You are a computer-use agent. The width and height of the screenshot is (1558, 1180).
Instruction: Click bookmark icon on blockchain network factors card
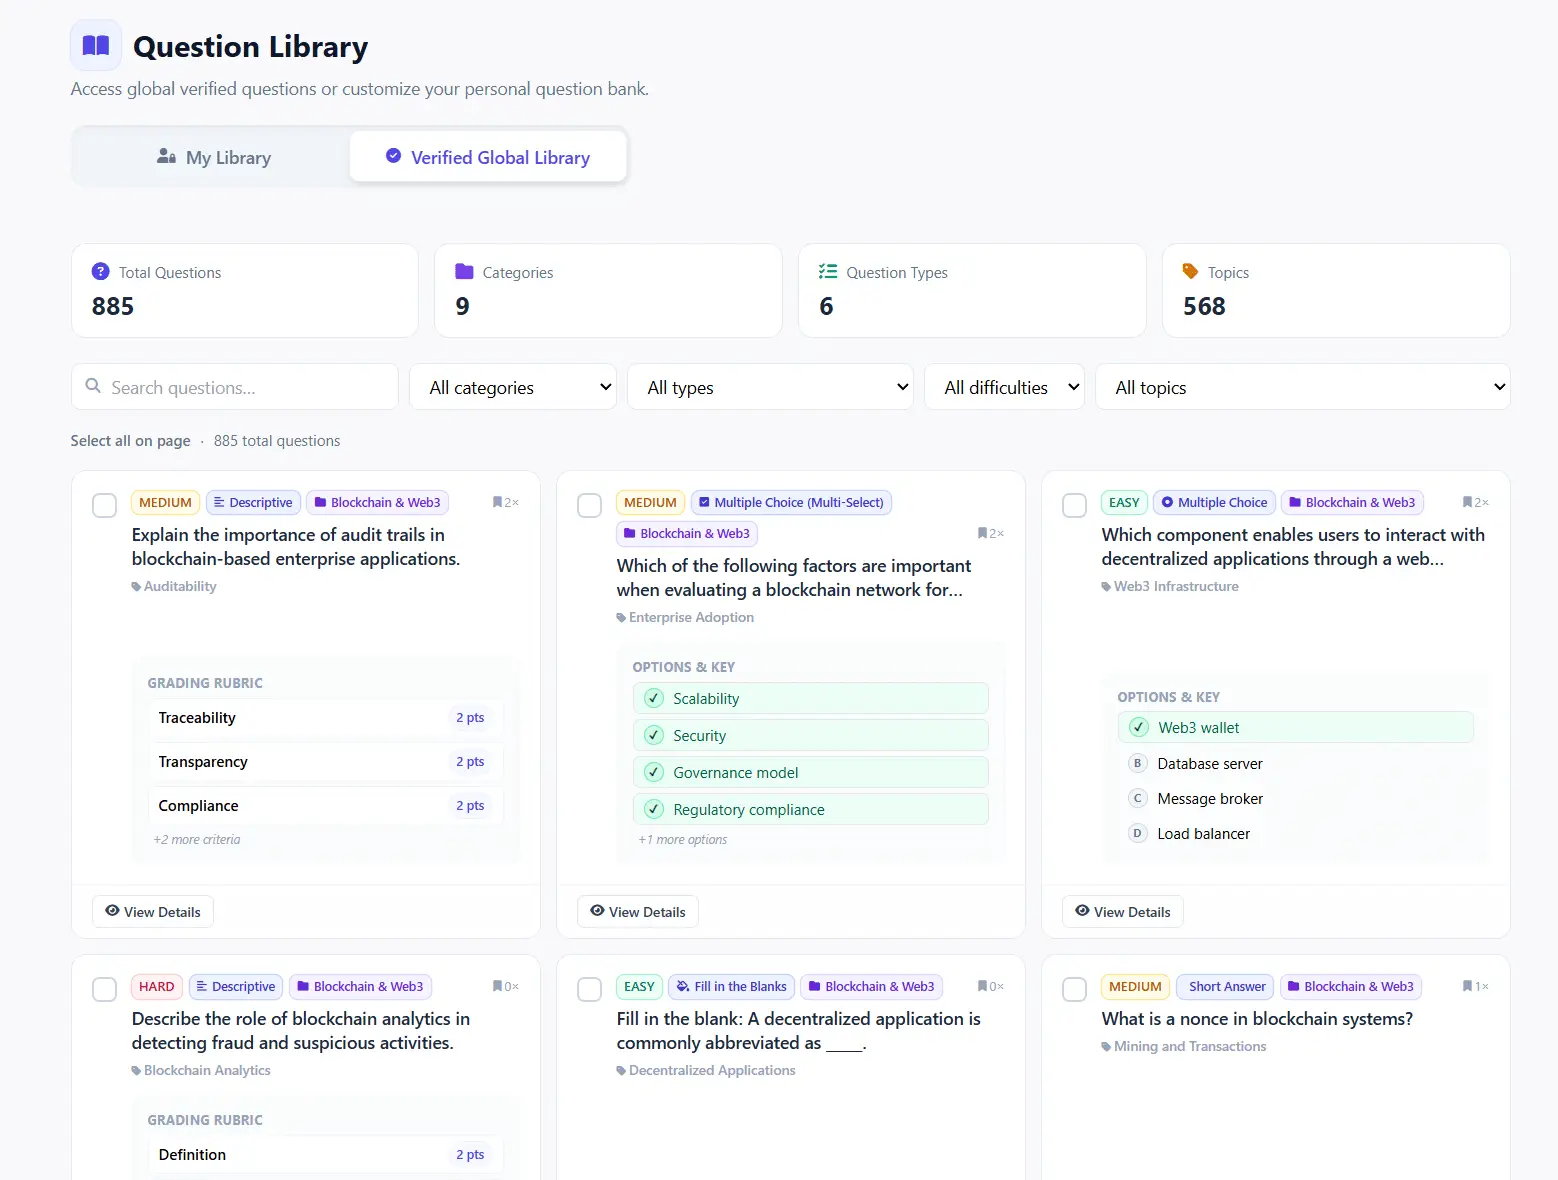pyautogui.click(x=983, y=533)
